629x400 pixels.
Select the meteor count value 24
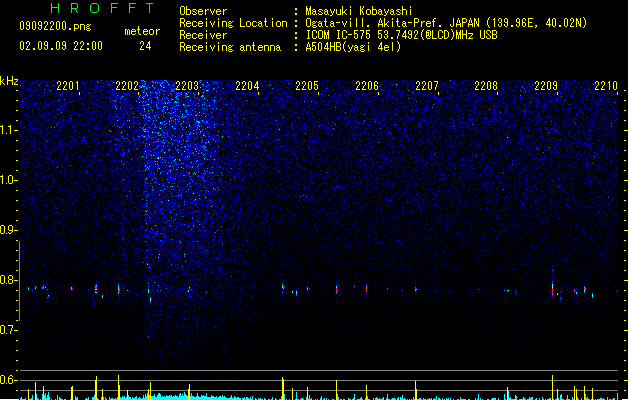(x=145, y=46)
